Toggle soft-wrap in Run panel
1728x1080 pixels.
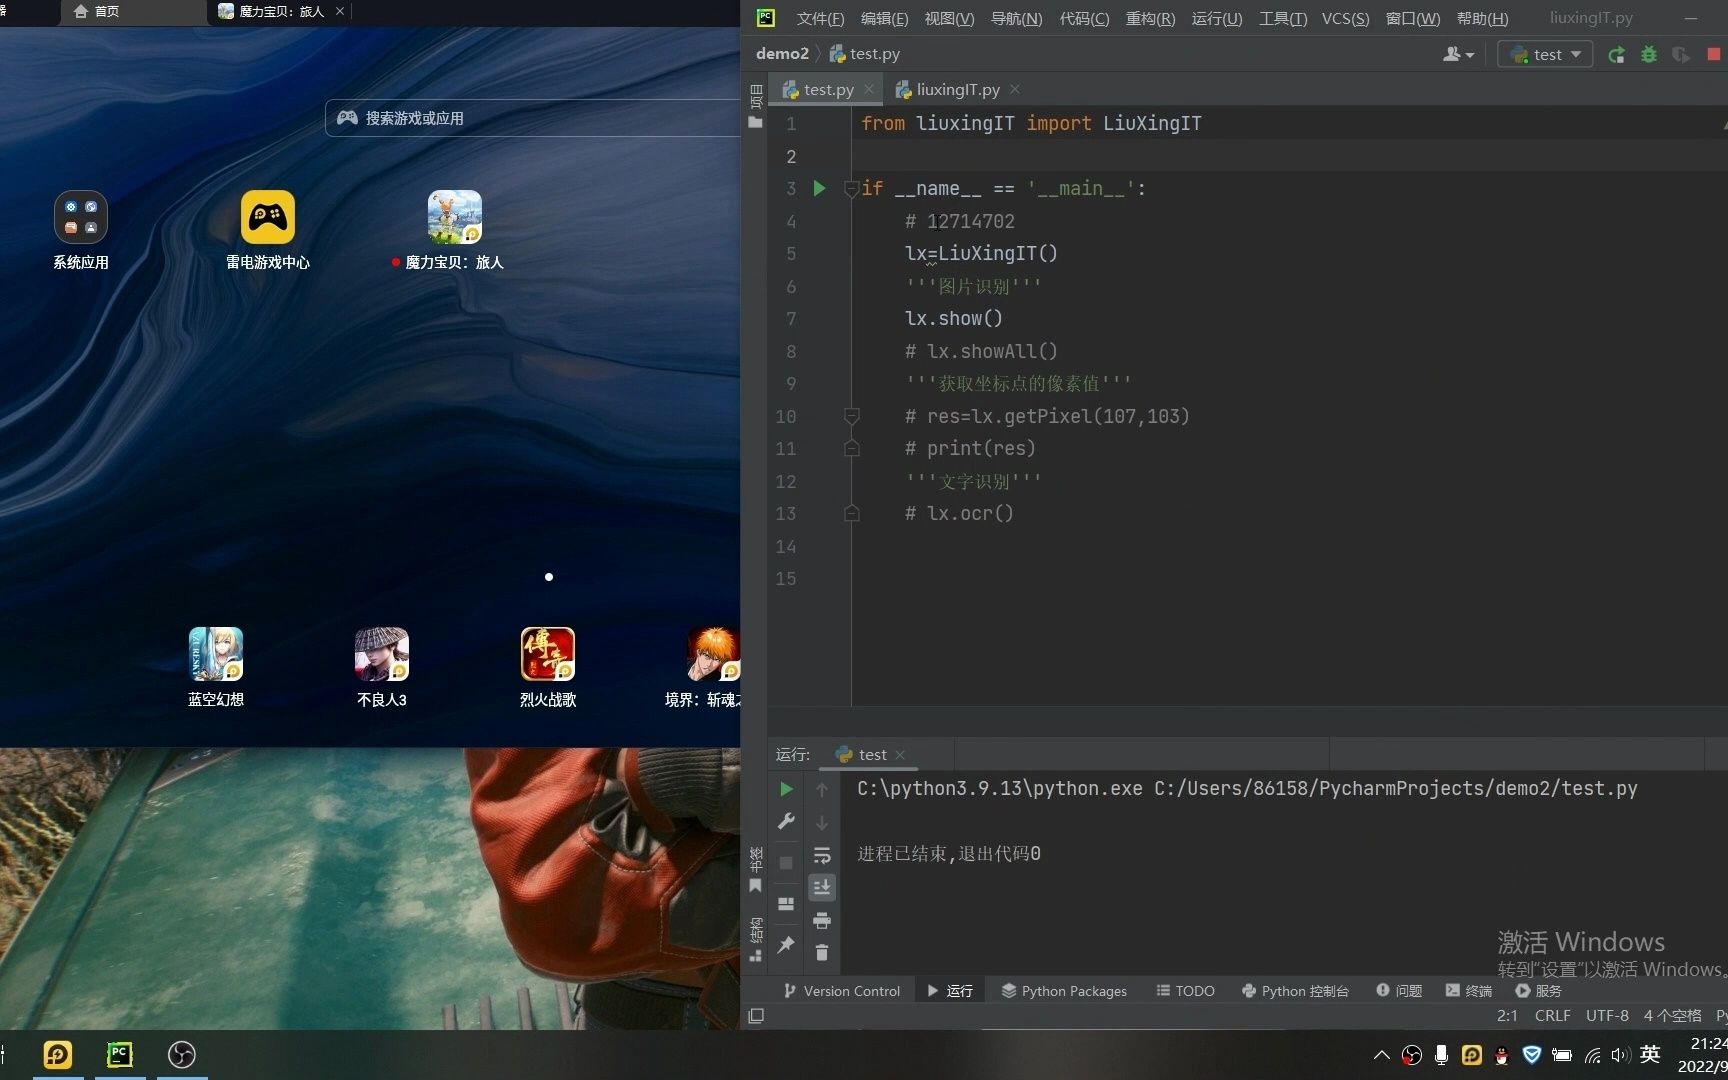point(822,856)
